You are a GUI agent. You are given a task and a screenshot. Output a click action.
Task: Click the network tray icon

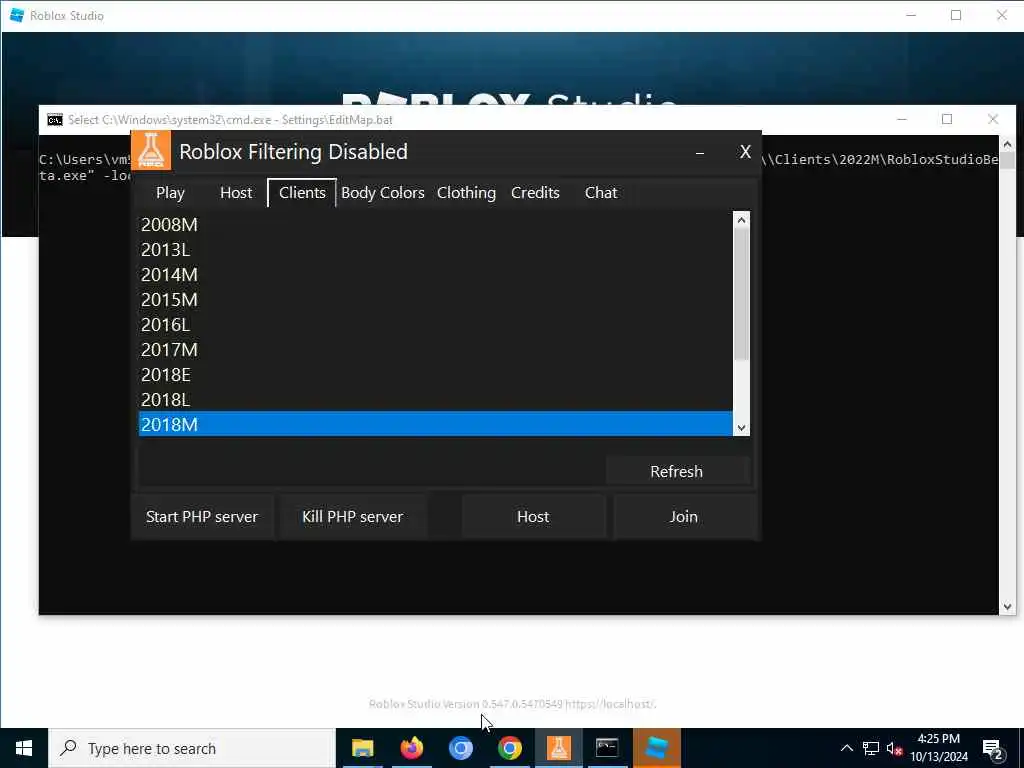pos(871,748)
